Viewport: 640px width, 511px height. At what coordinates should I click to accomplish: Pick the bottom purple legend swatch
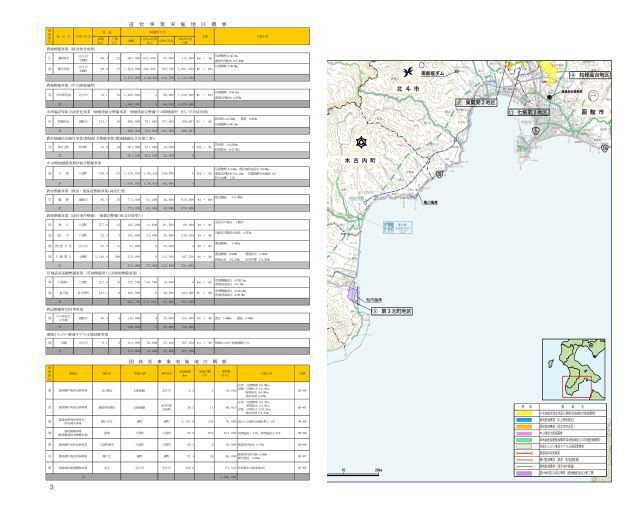(x=524, y=473)
